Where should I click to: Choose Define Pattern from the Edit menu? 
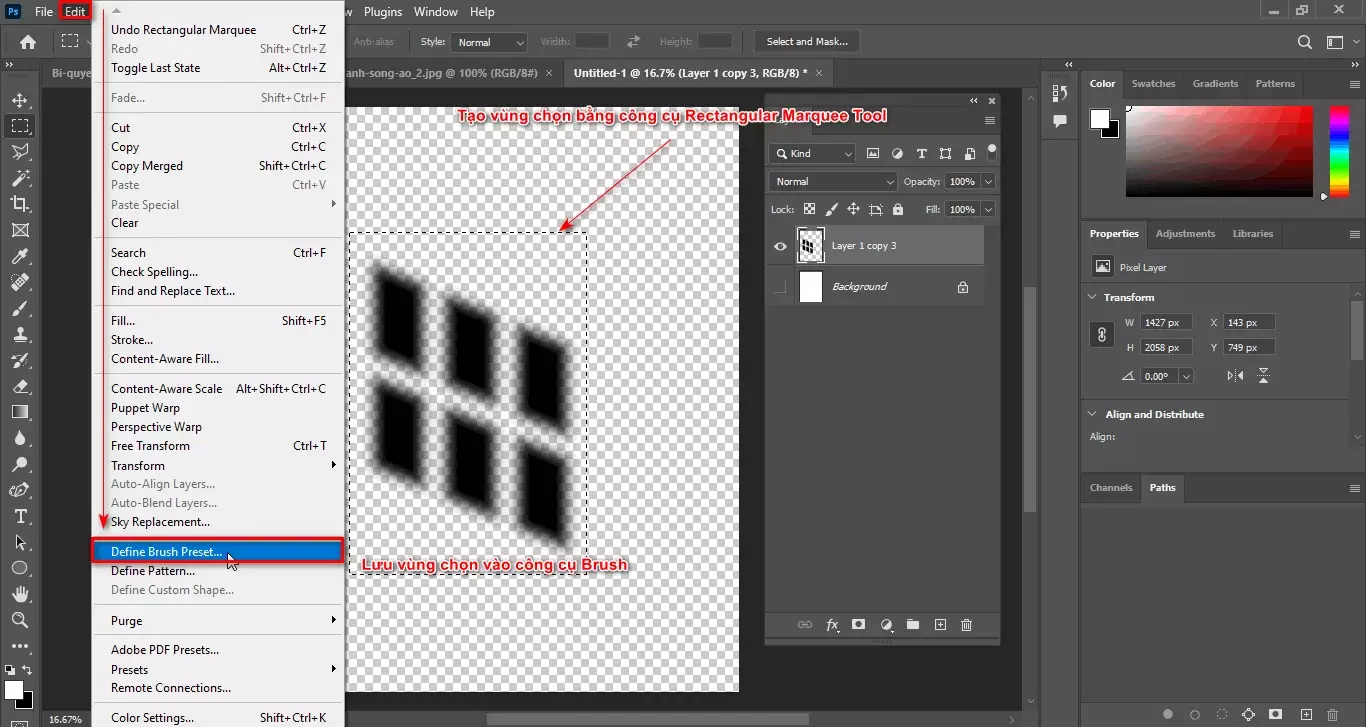(155, 570)
